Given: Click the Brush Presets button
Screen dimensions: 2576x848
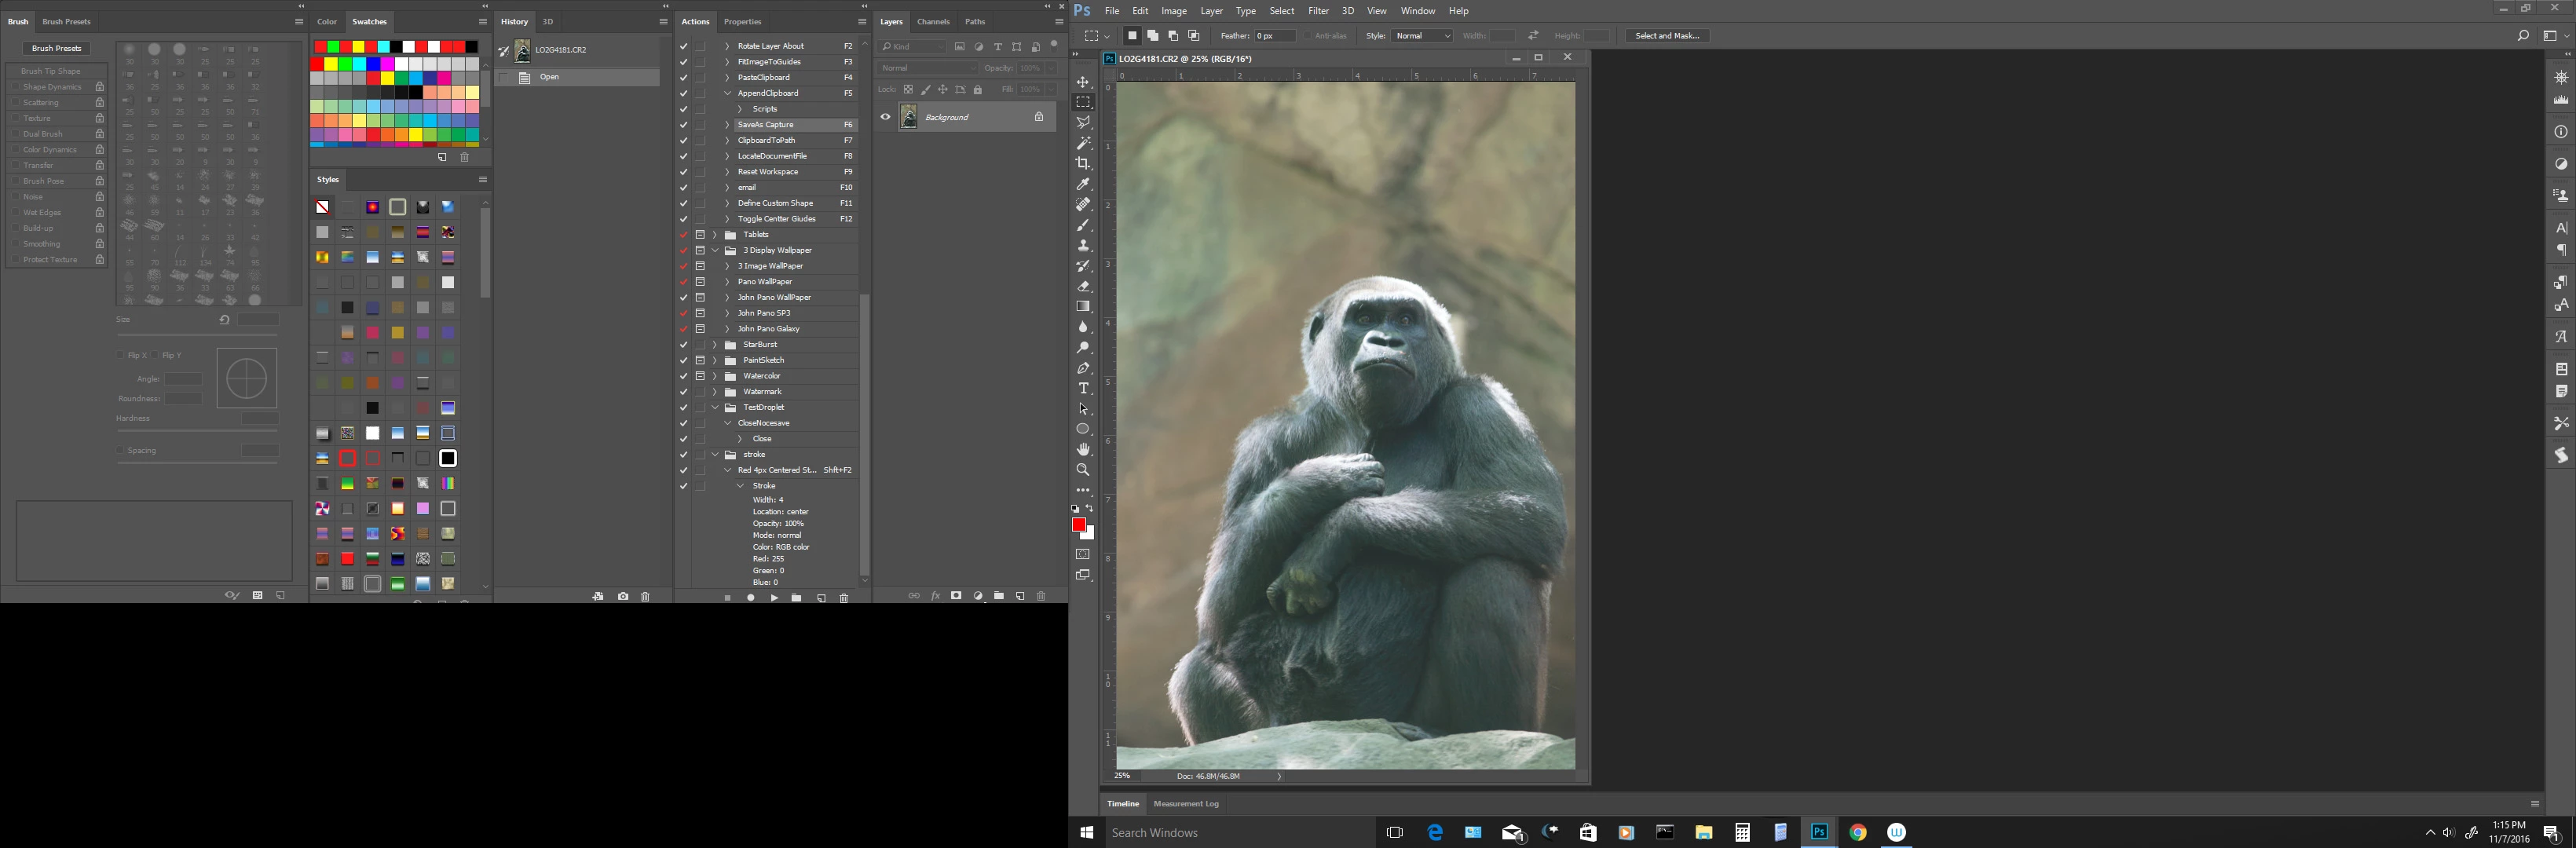Looking at the screenshot, I should coord(56,48).
